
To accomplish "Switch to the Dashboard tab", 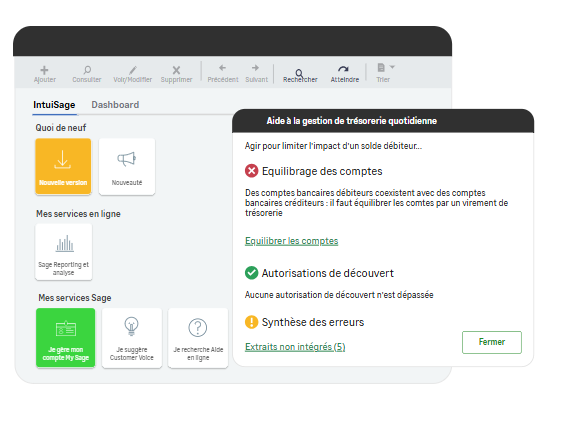I will point(115,105).
